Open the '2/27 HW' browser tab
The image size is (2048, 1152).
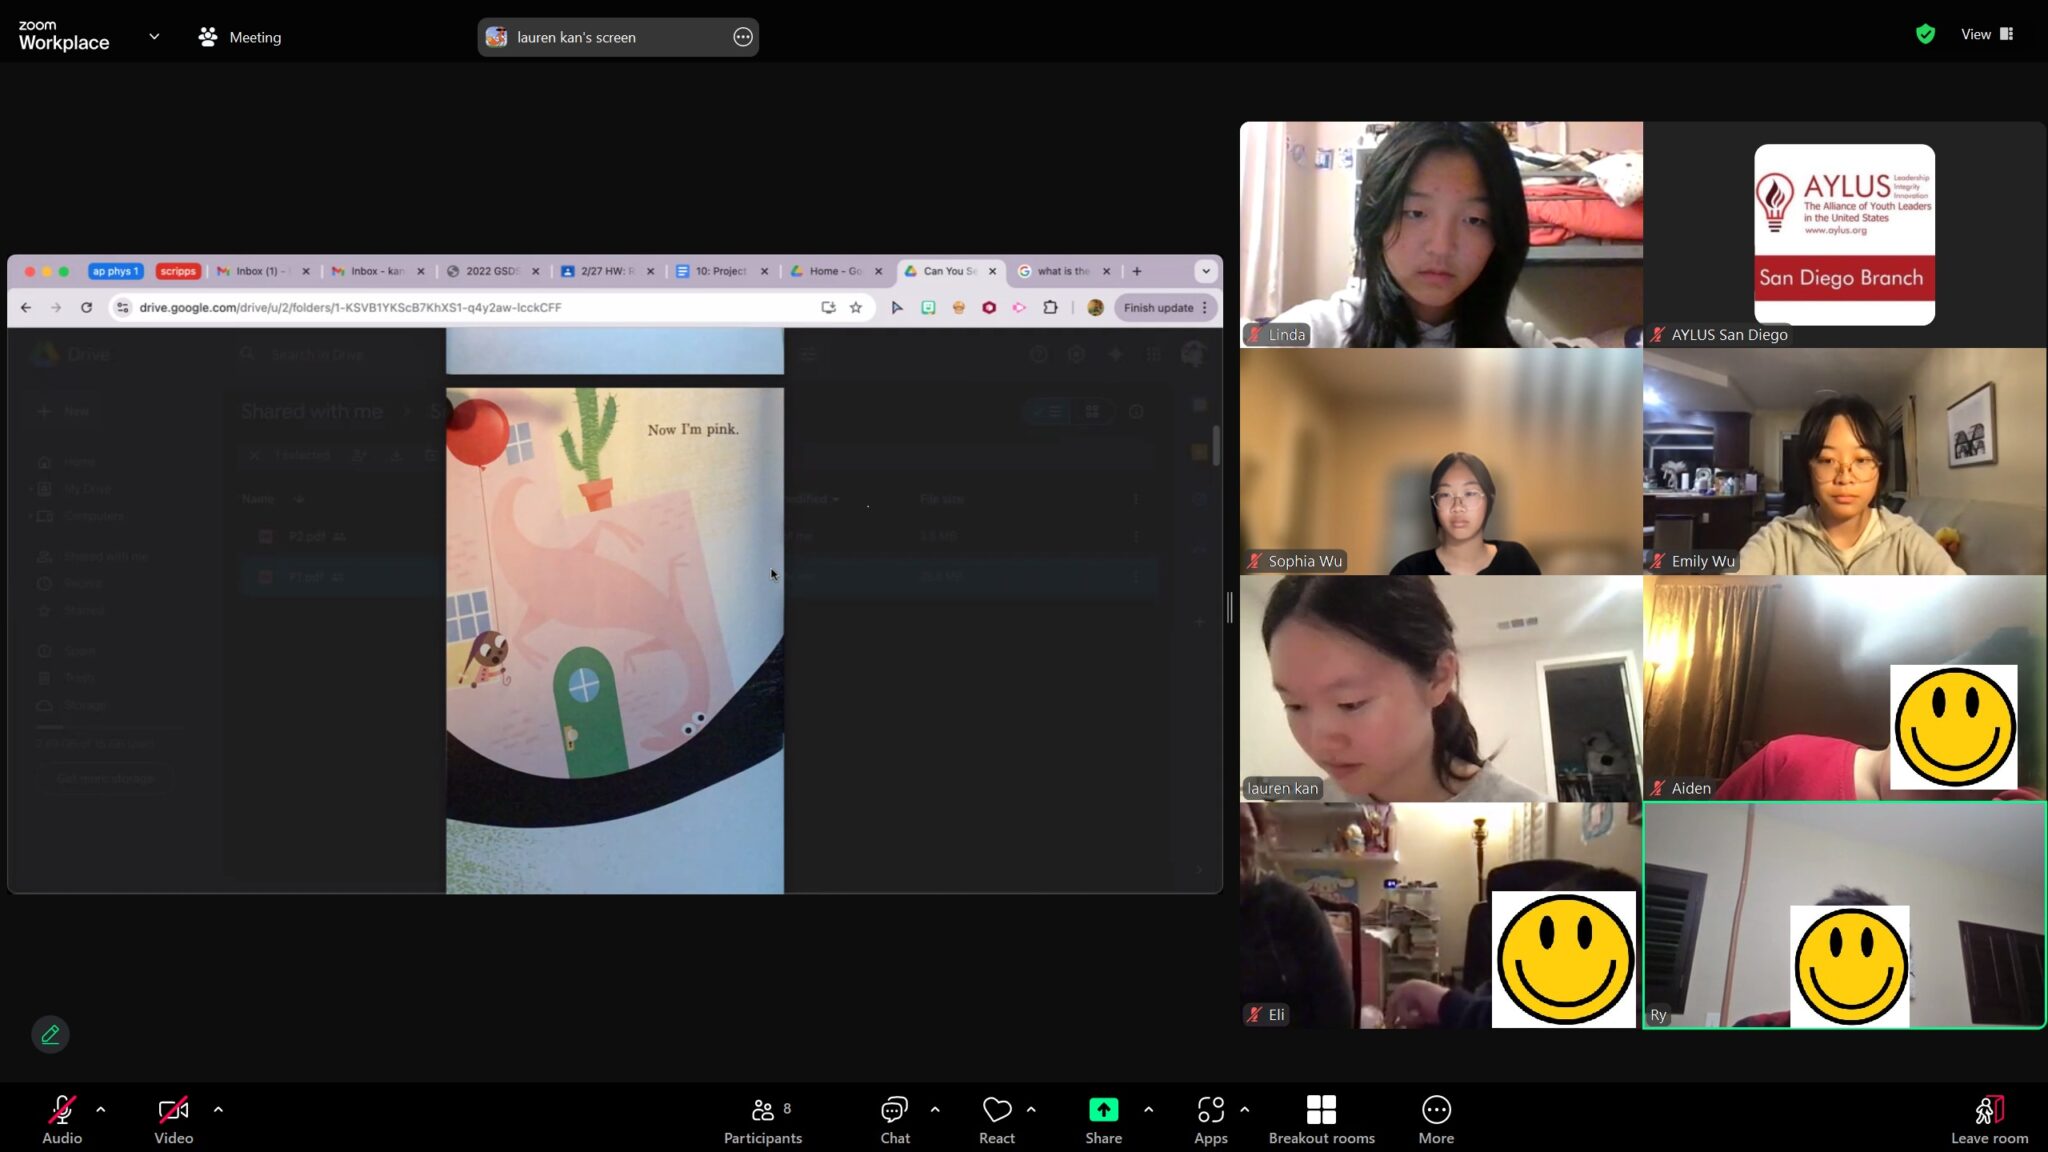(604, 271)
